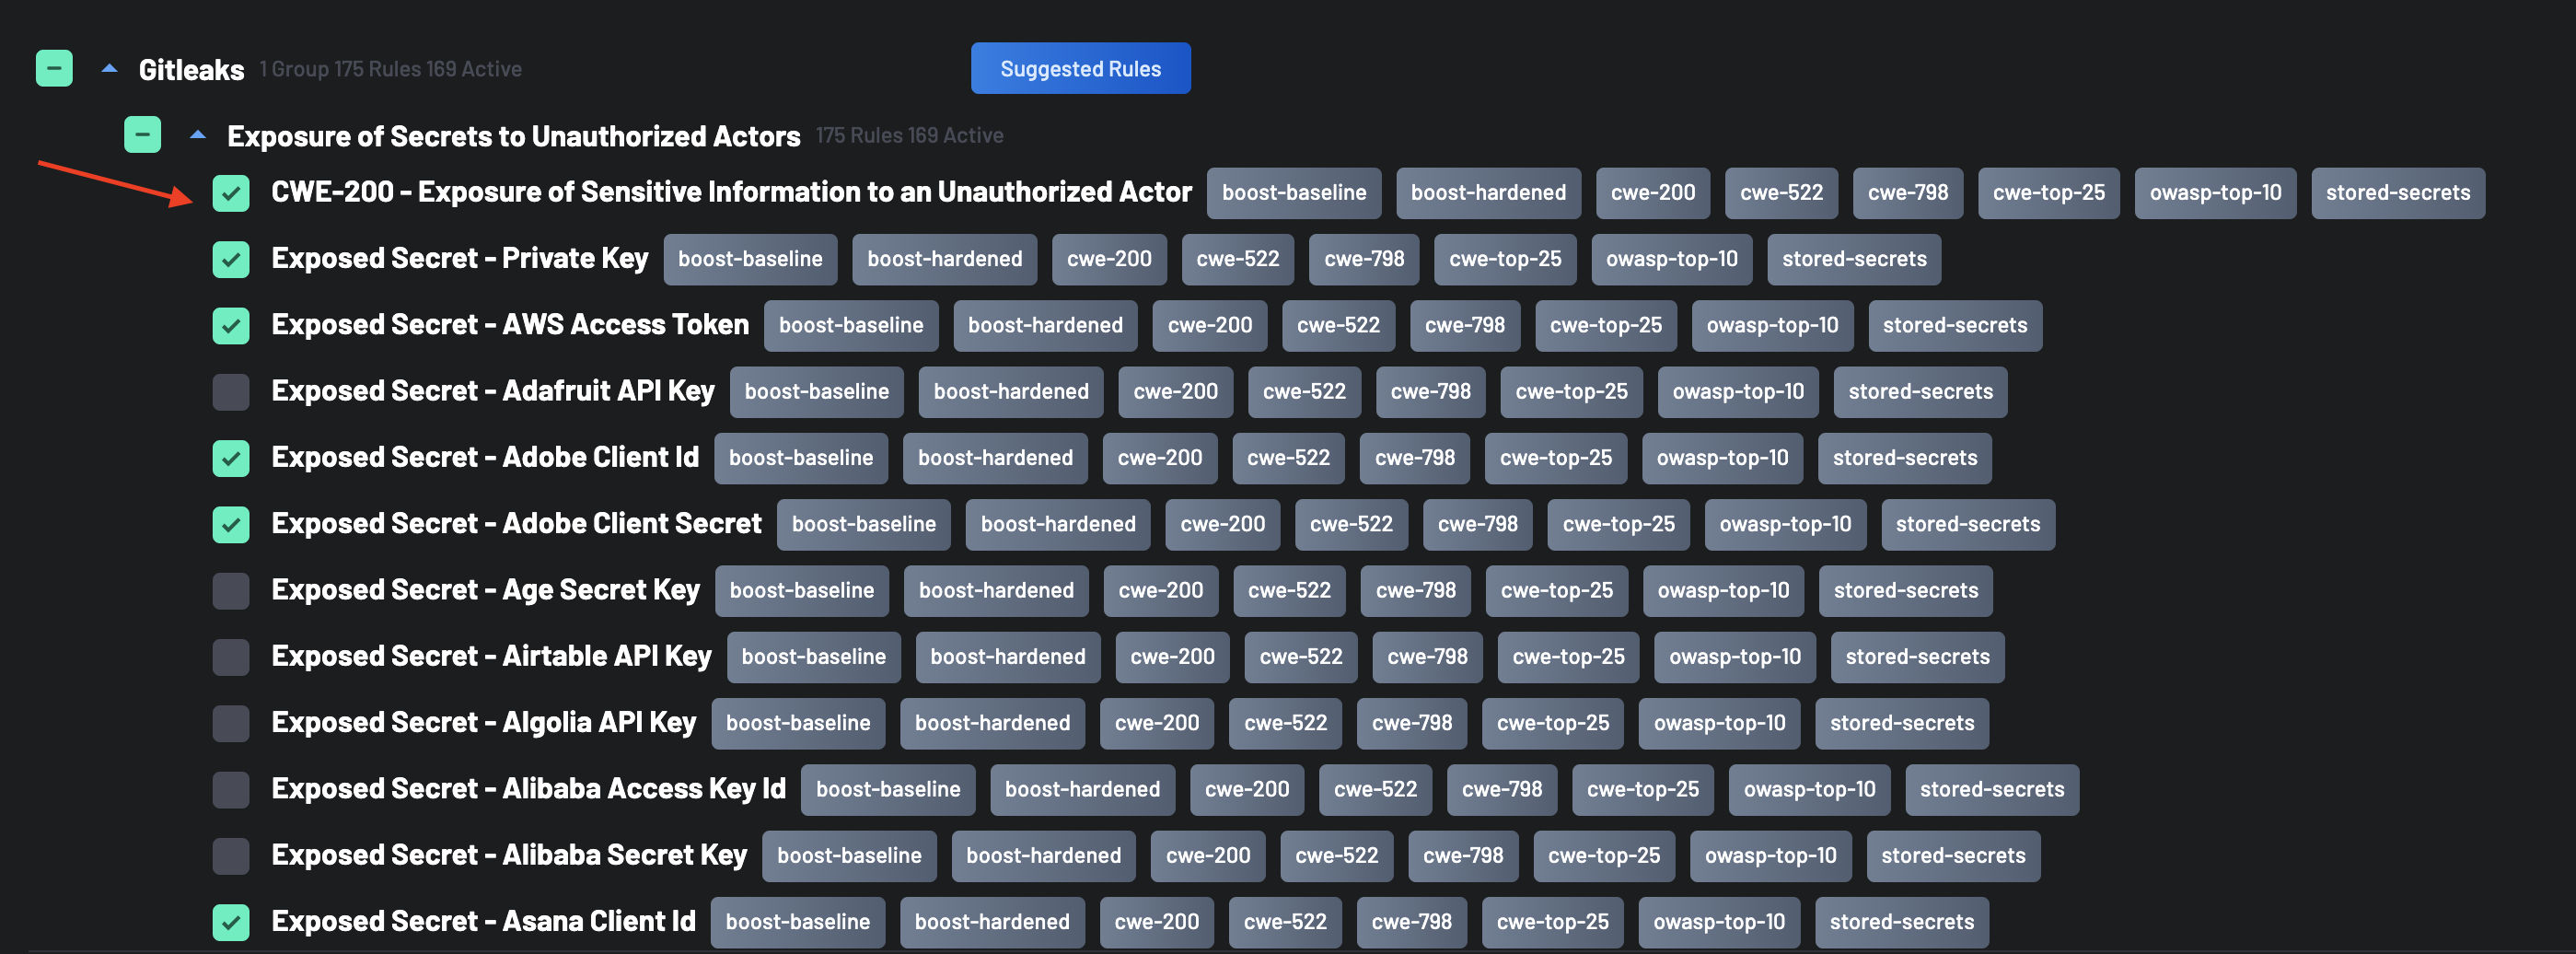The image size is (2576, 954).
Task: Open Exposed Secret - Adafruit API Key name
Action: coord(493,391)
